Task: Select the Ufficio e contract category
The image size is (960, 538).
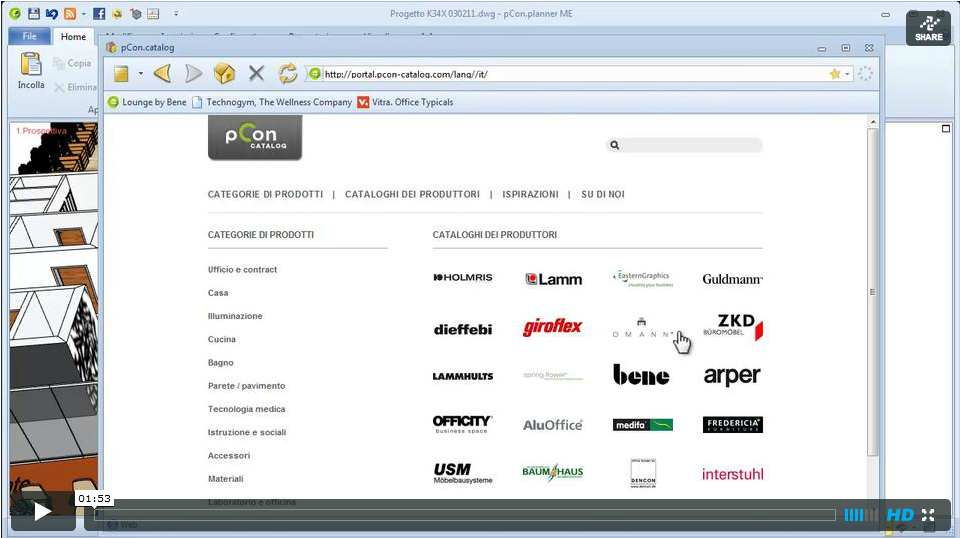Action: (x=242, y=269)
